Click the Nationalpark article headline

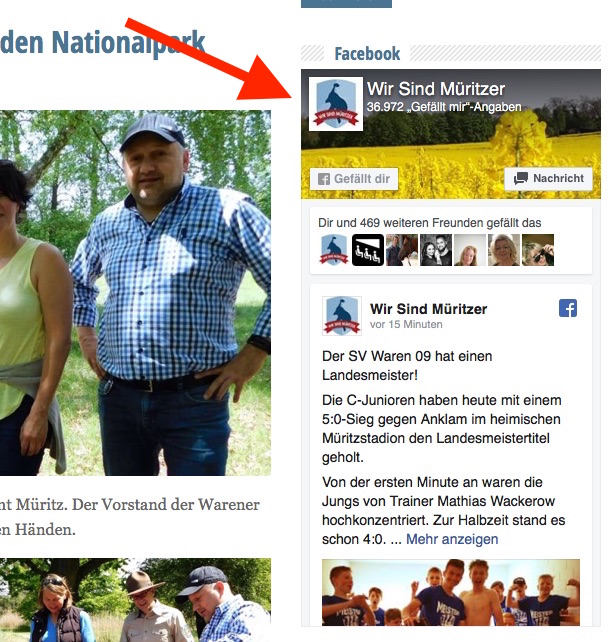102,42
